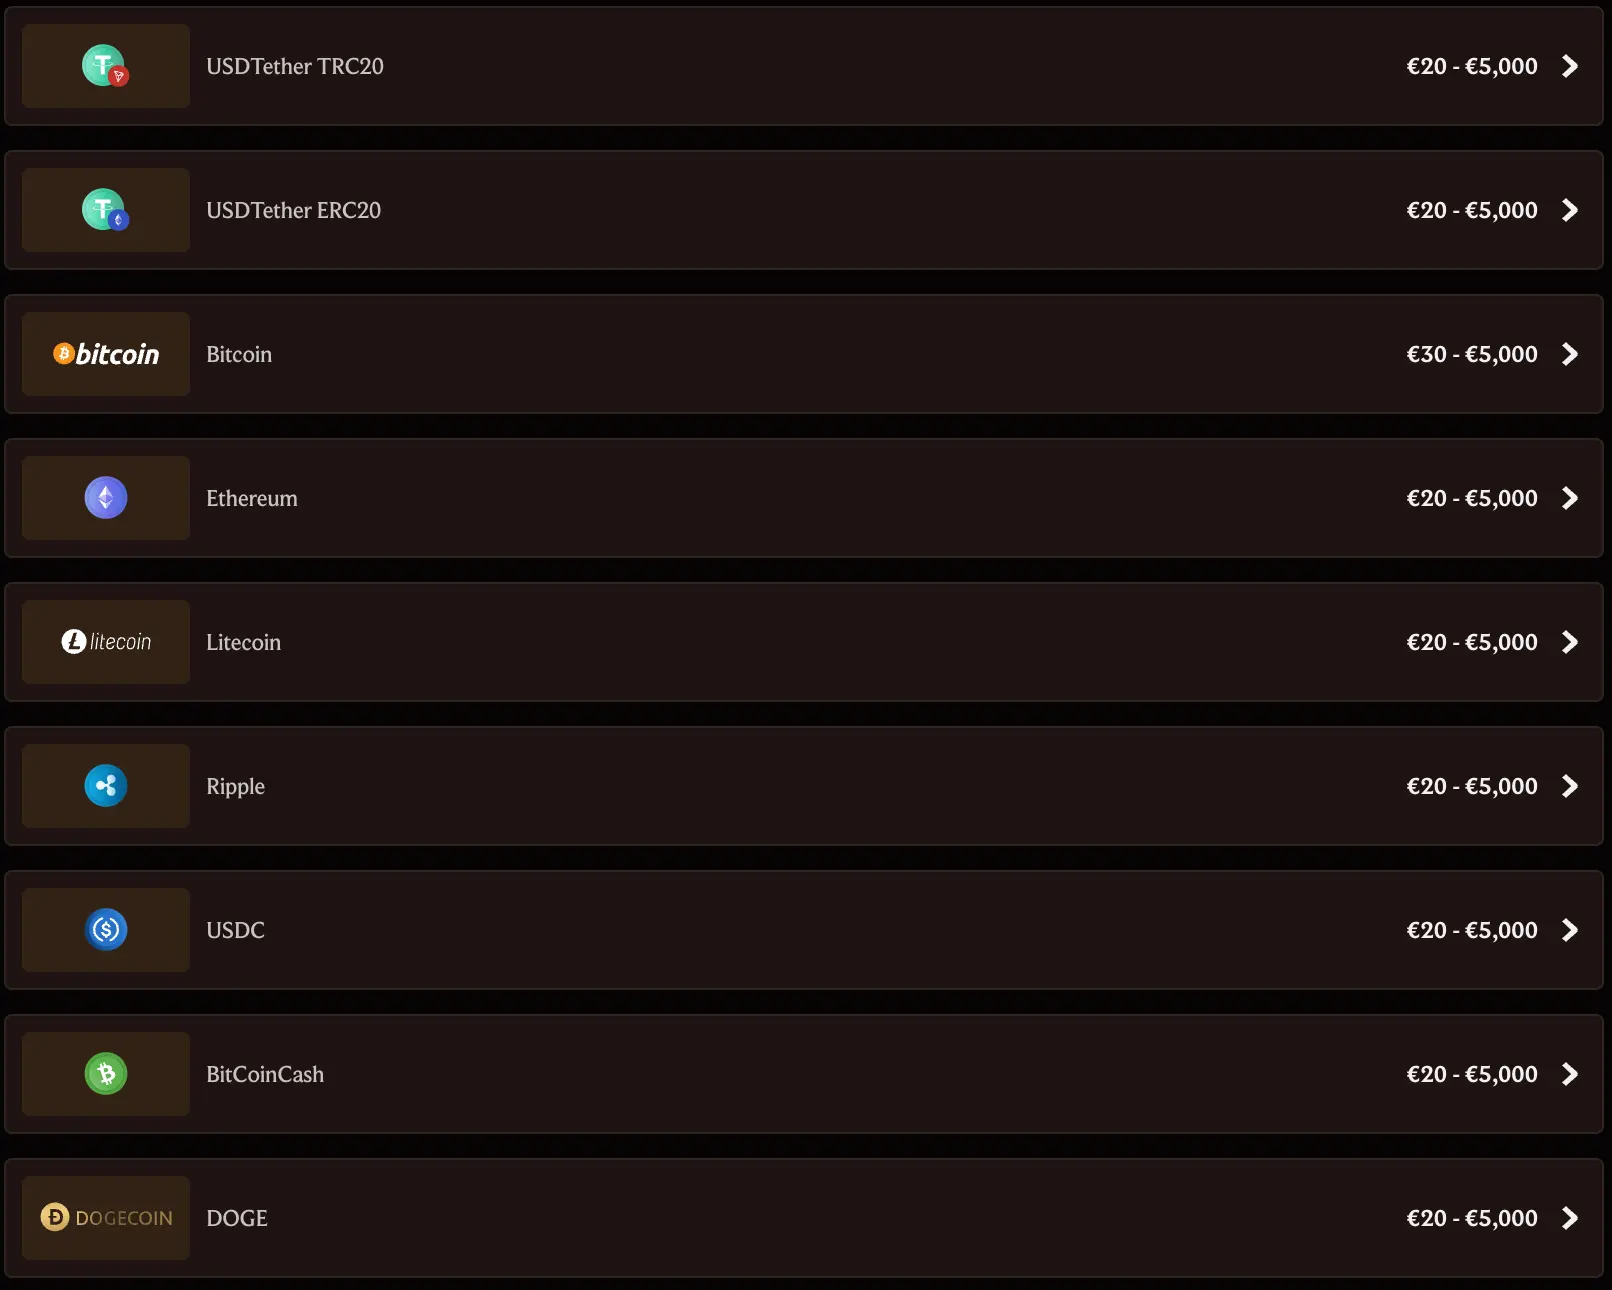Click the USDTether ERC20 coin icon
Image resolution: width=1612 pixels, height=1290 pixels.
[x=105, y=210]
